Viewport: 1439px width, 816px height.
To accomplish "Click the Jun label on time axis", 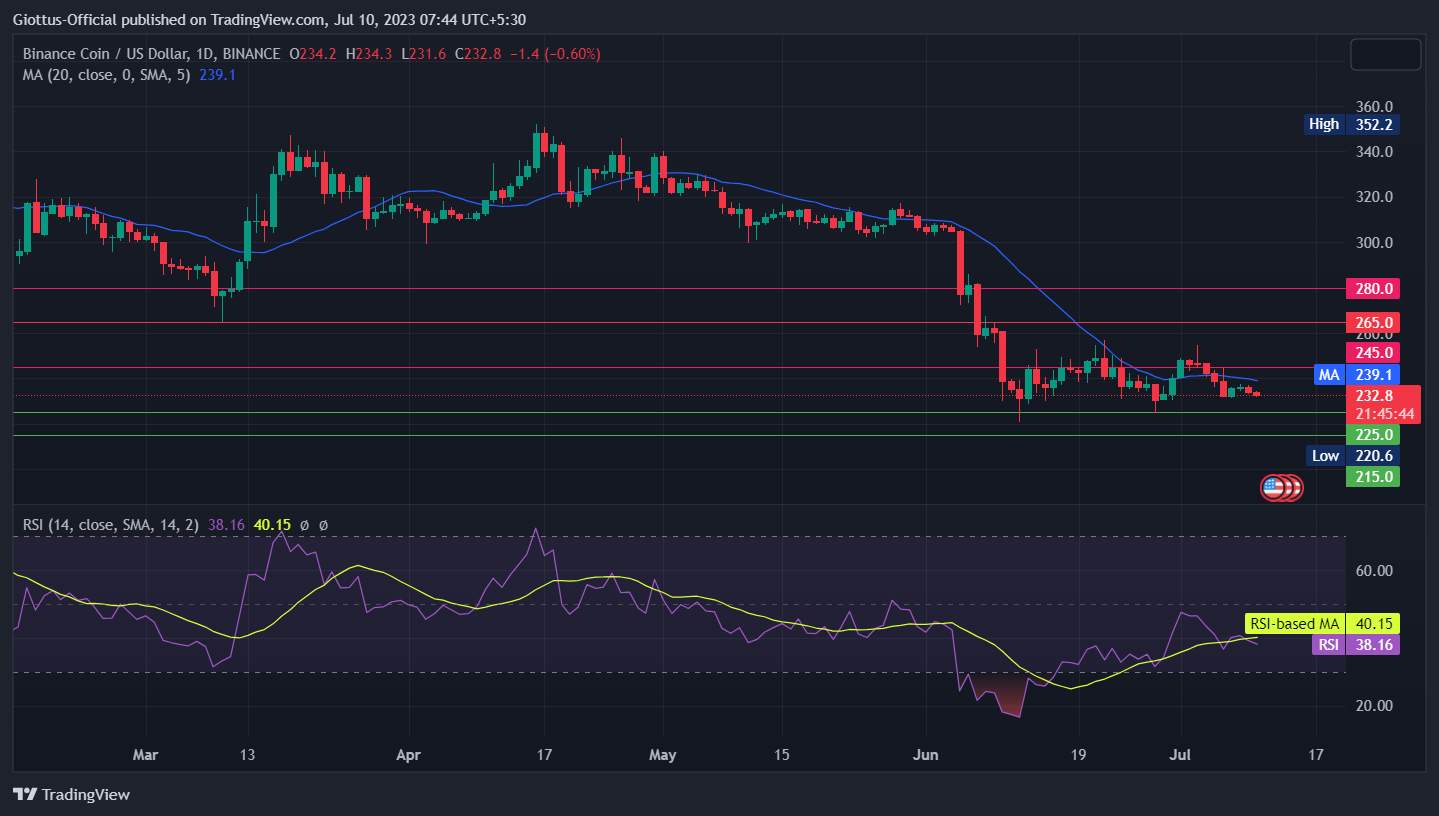I will tap(925, 754).
